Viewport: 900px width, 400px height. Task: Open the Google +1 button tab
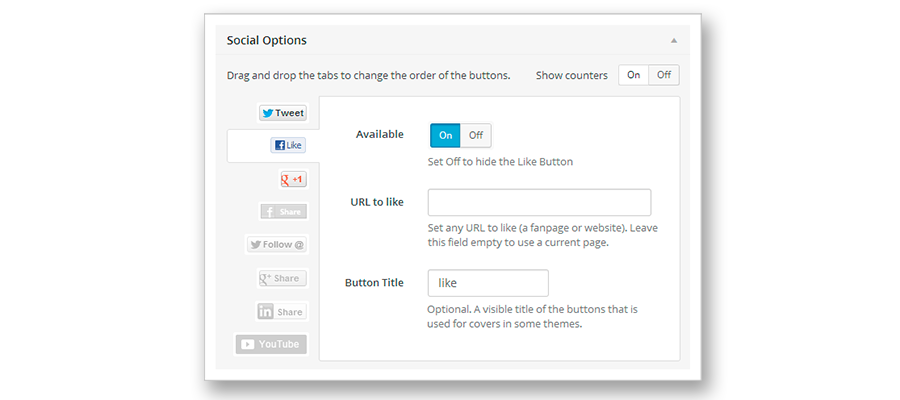click(292, 179)
